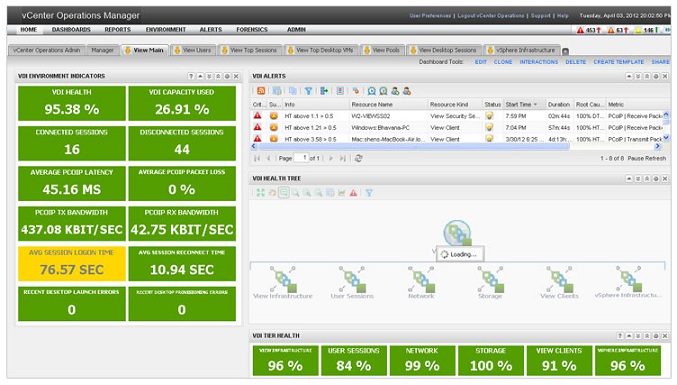This screenshot has width=677, height=385.
Task: Click Pause Refresh in VDI Alerts
Action: tap(647, 158)
